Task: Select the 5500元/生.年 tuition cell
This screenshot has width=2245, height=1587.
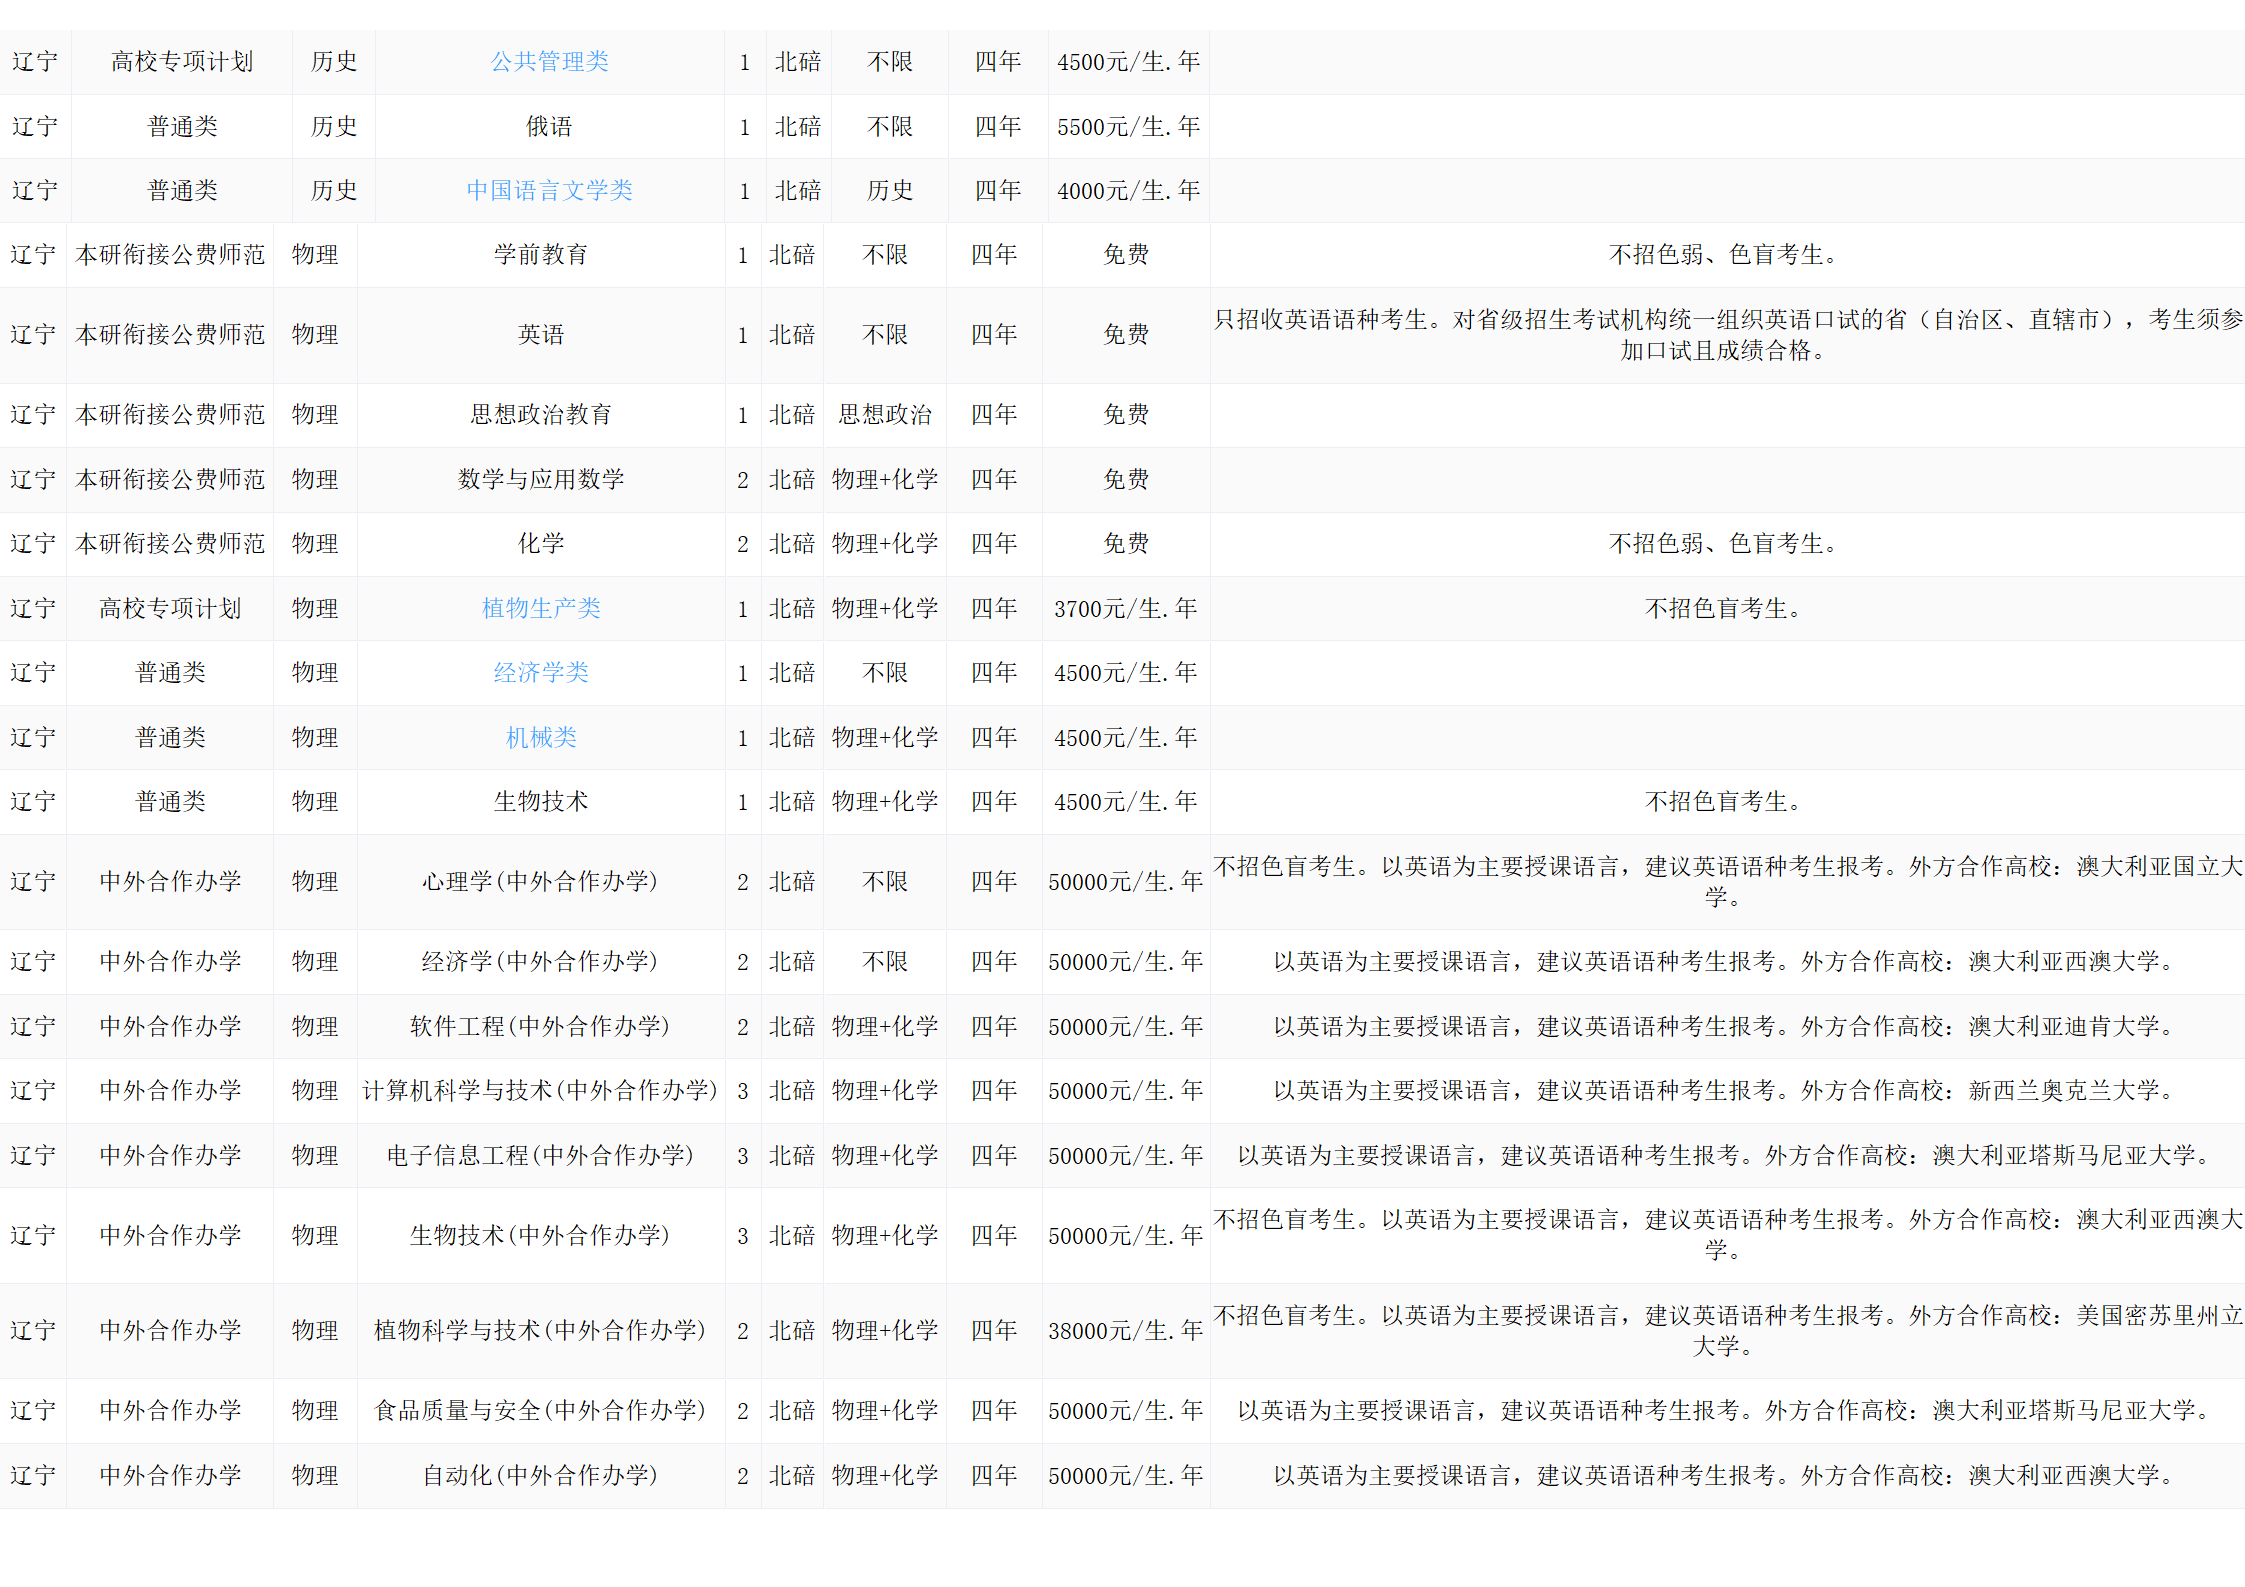Action: tap(1128, 126)
